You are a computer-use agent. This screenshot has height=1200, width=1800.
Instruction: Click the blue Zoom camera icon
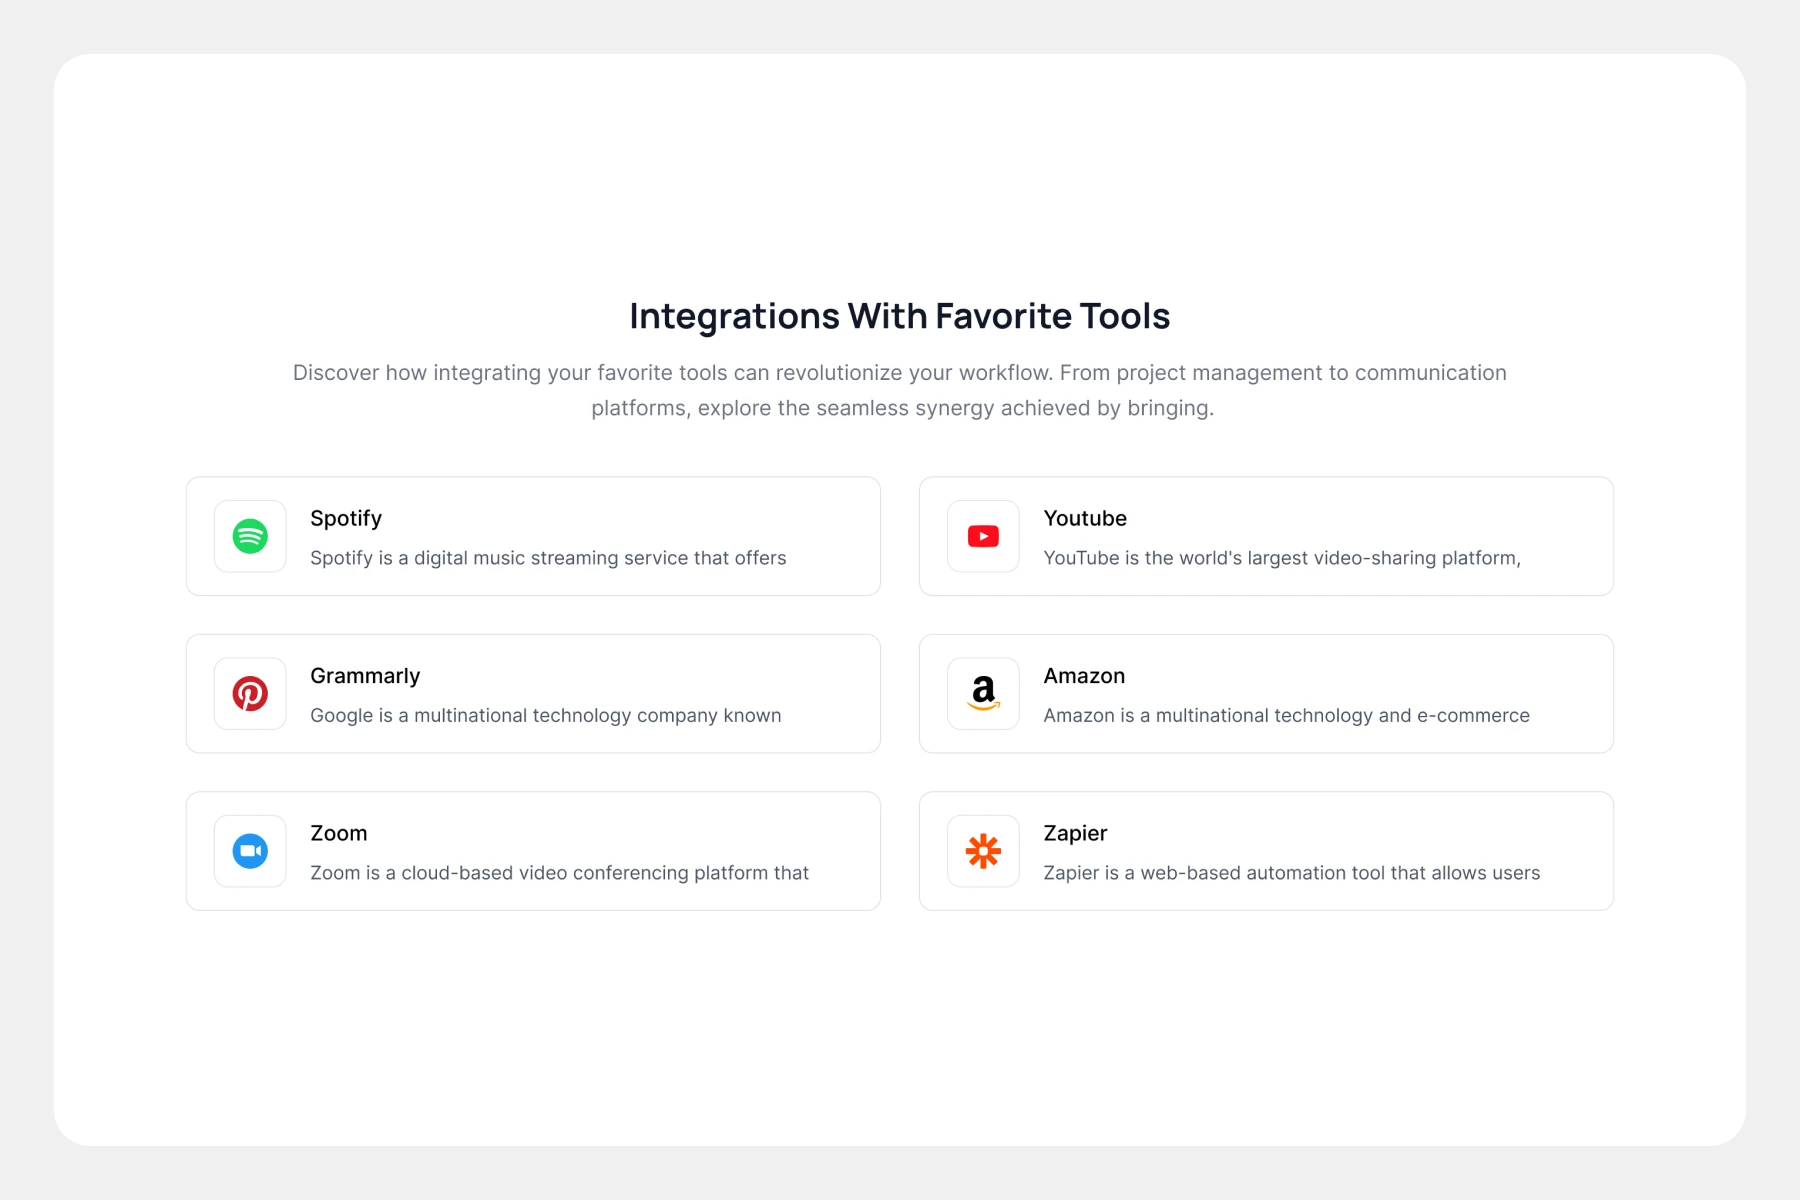250,851
